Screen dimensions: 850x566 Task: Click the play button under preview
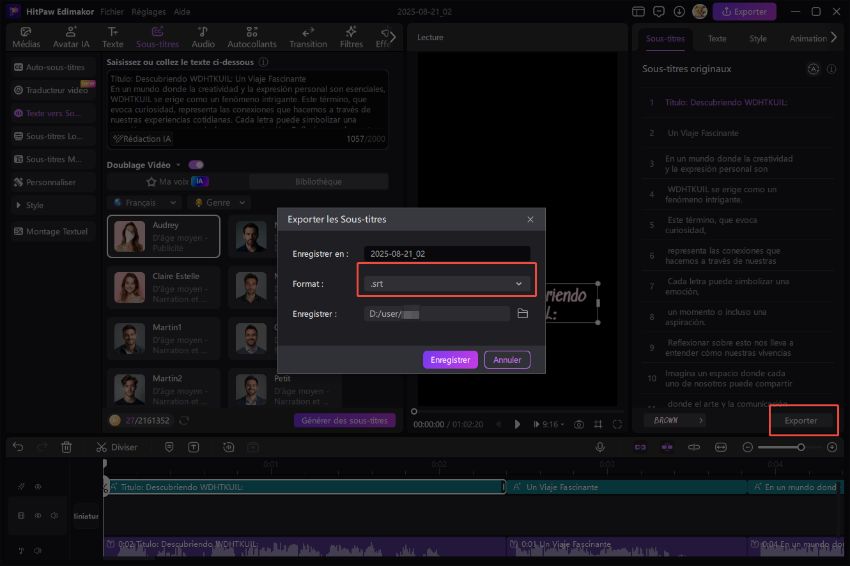click(x=517, y=424)
